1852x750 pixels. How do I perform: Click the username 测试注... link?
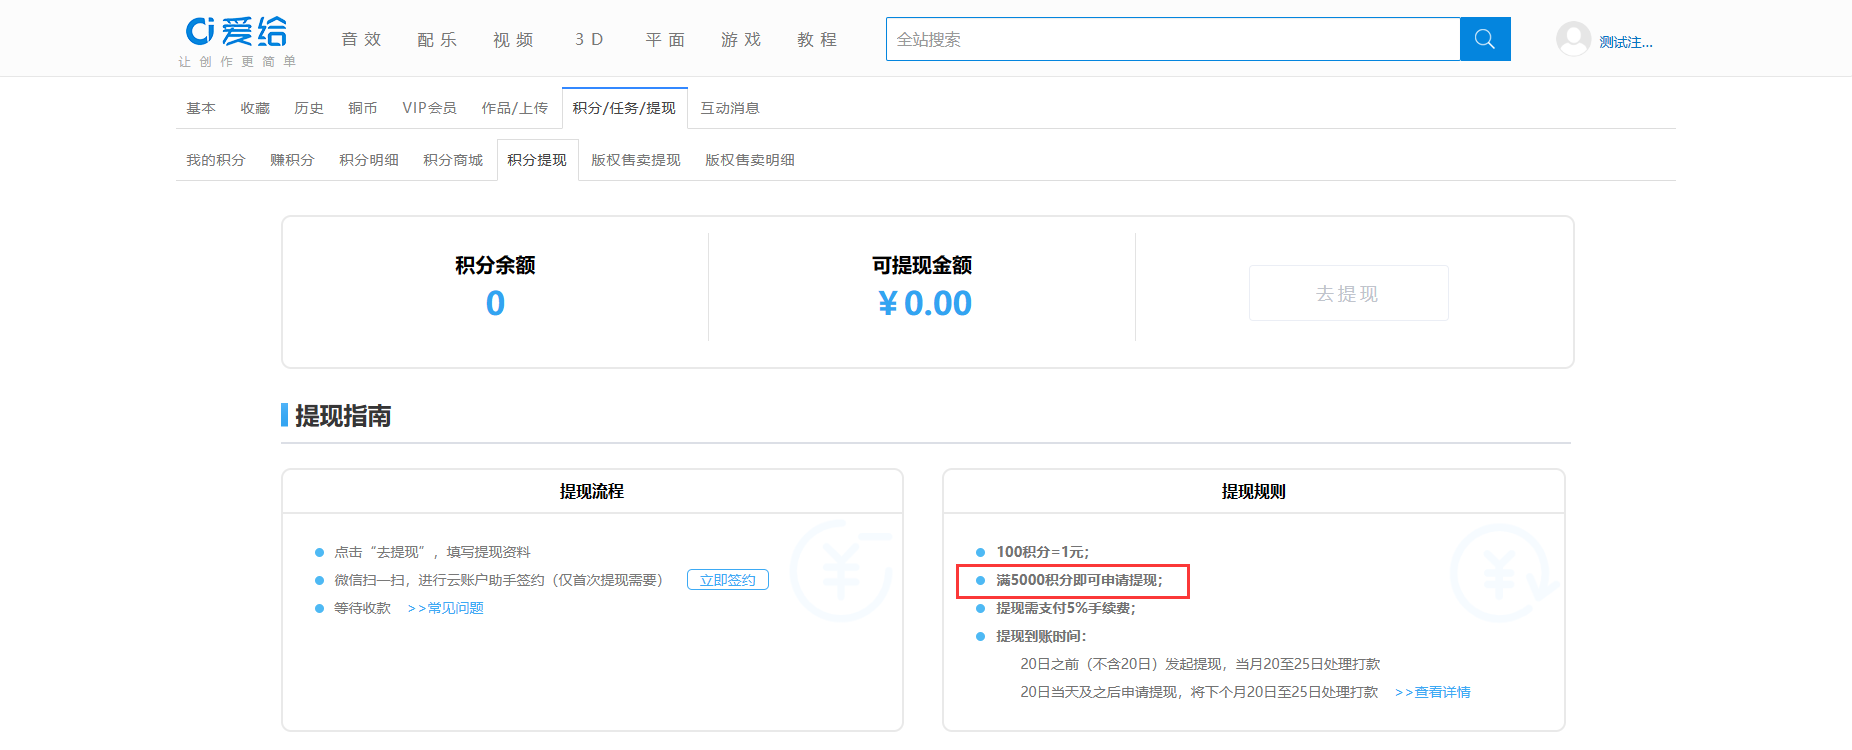pyautogui.click(x=1626, y=42)
